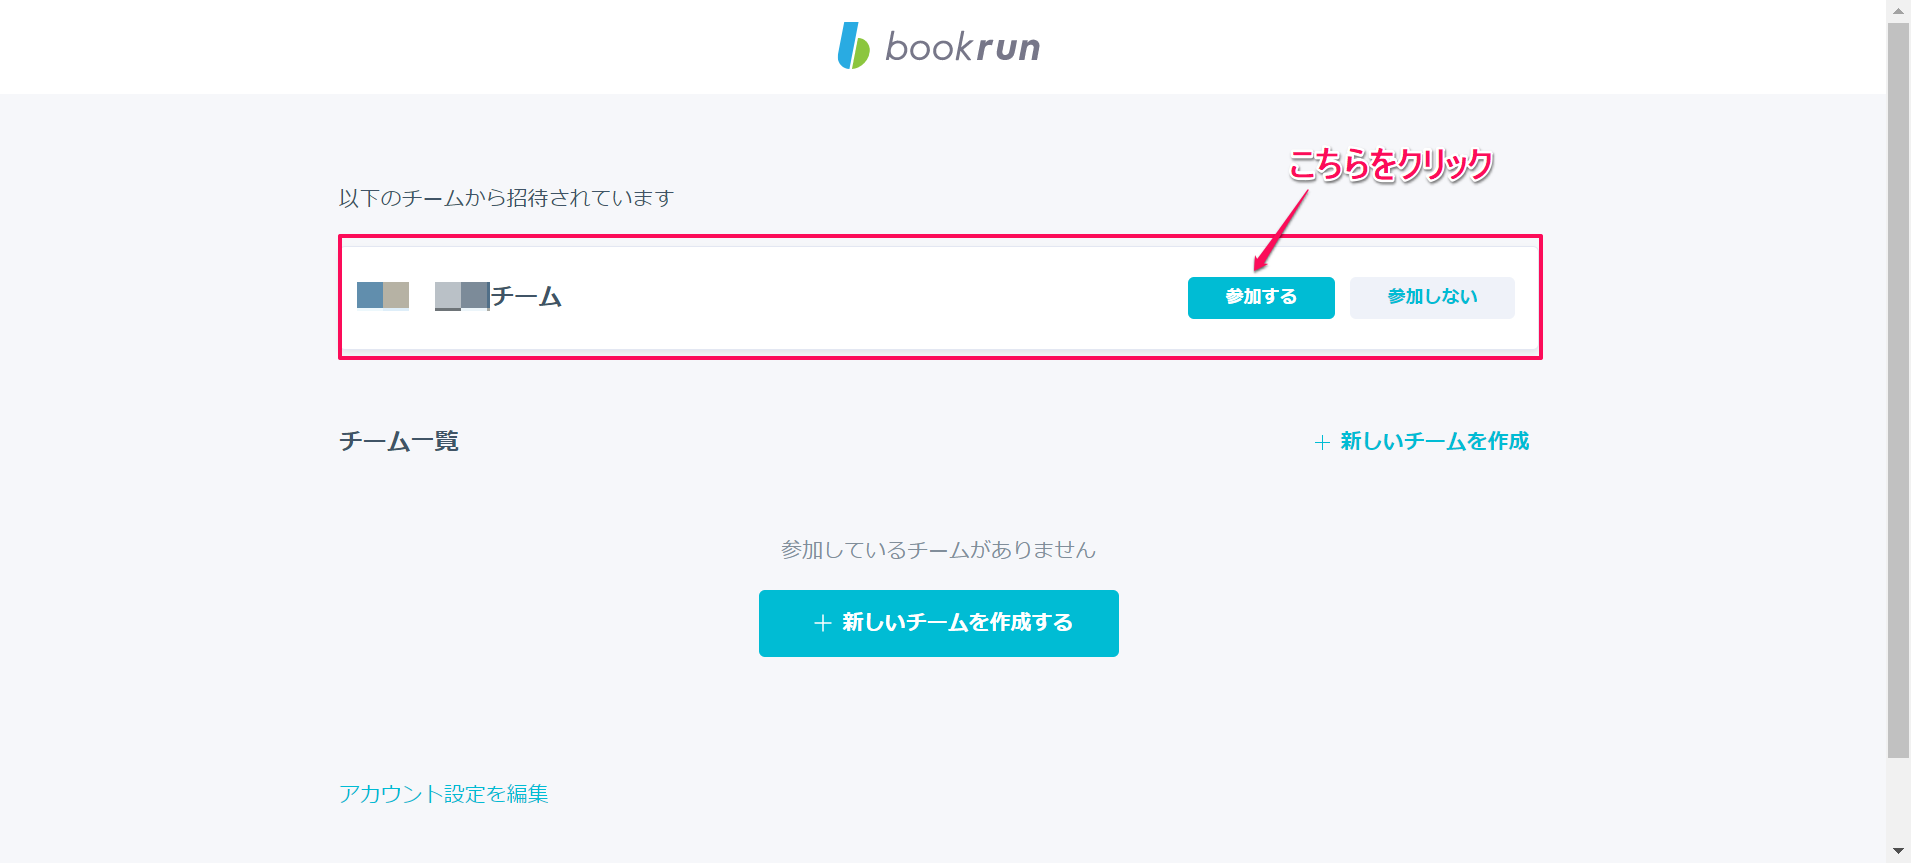This screenshot has height=863, width=1911.
Task: Click the vertical scrollbar thumb
Action: pos(1898,390)
